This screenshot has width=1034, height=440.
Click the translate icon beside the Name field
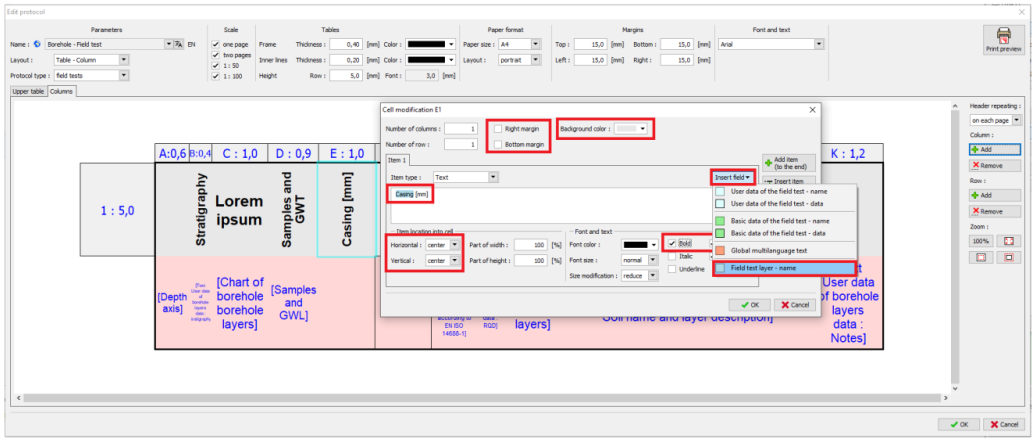click(x=178, y=45)
